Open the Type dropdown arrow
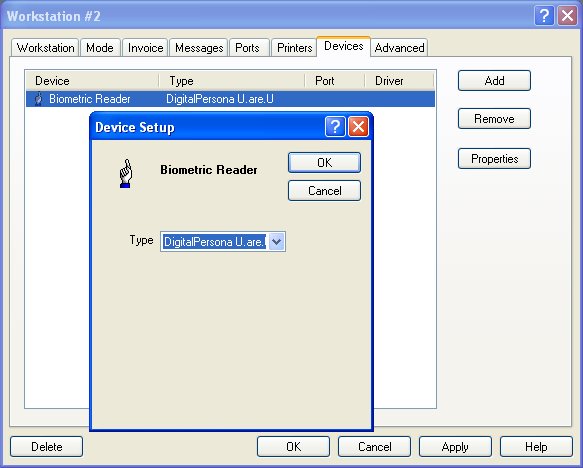Screen dimensions: 583x468 pos(276,242)
